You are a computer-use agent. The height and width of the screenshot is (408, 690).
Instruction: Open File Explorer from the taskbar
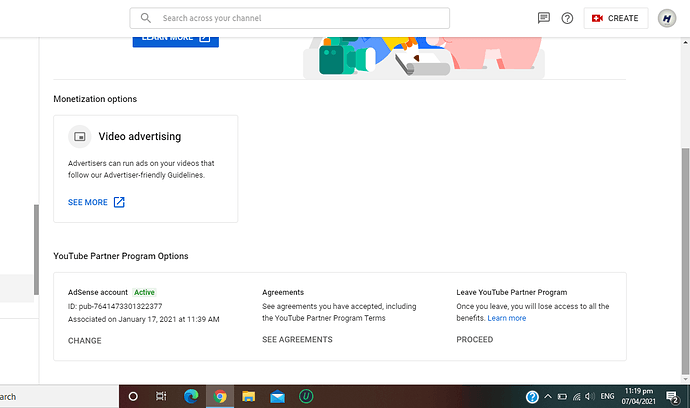pyautogui.click(x=249, y=397)
